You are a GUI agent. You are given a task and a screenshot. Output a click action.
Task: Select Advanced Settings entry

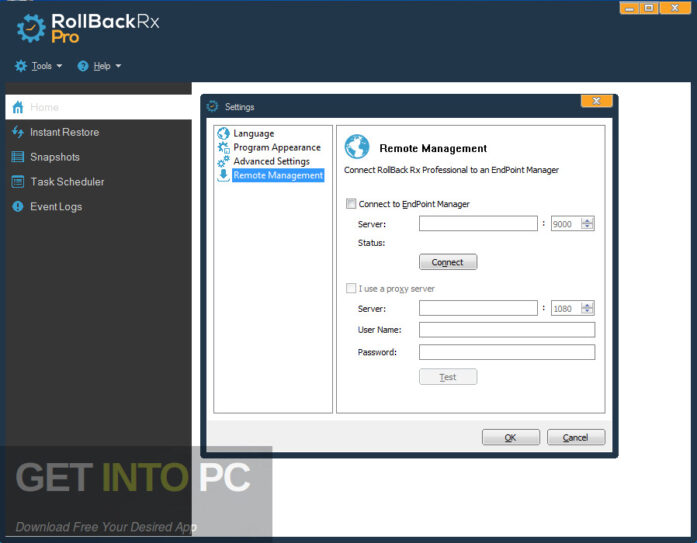pos(272,161)
